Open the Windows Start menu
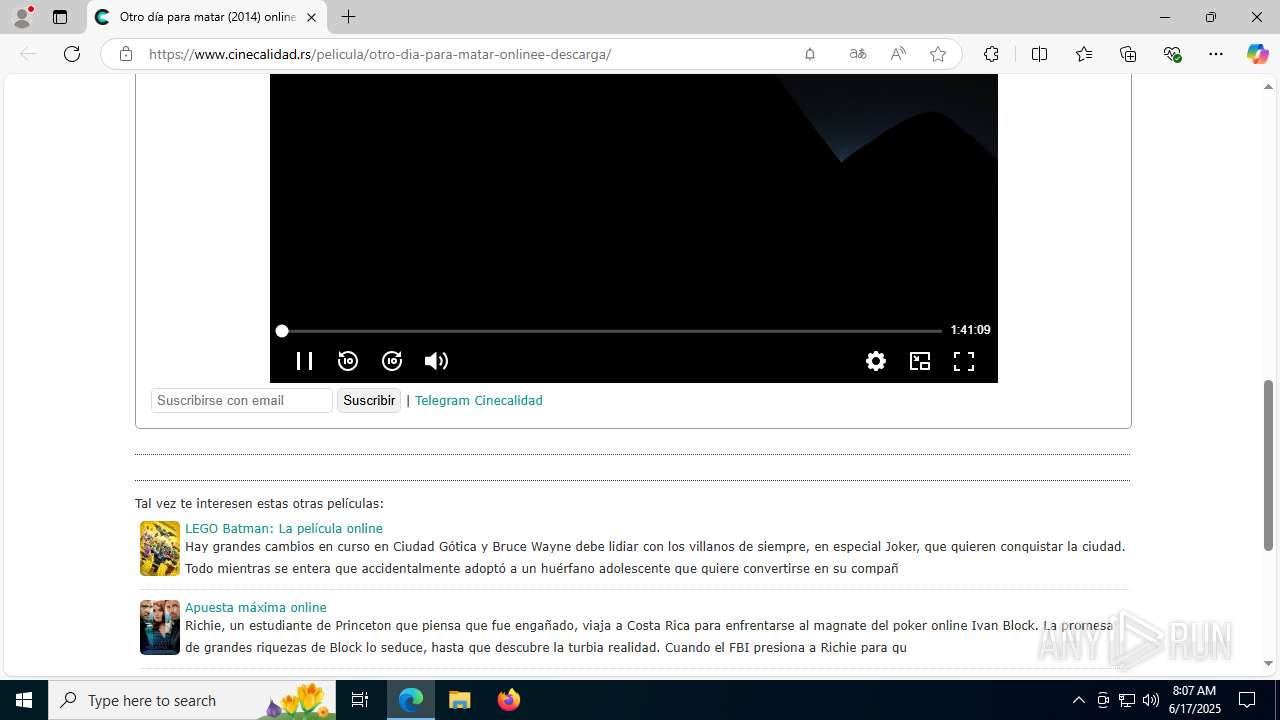 coord(24,700)
